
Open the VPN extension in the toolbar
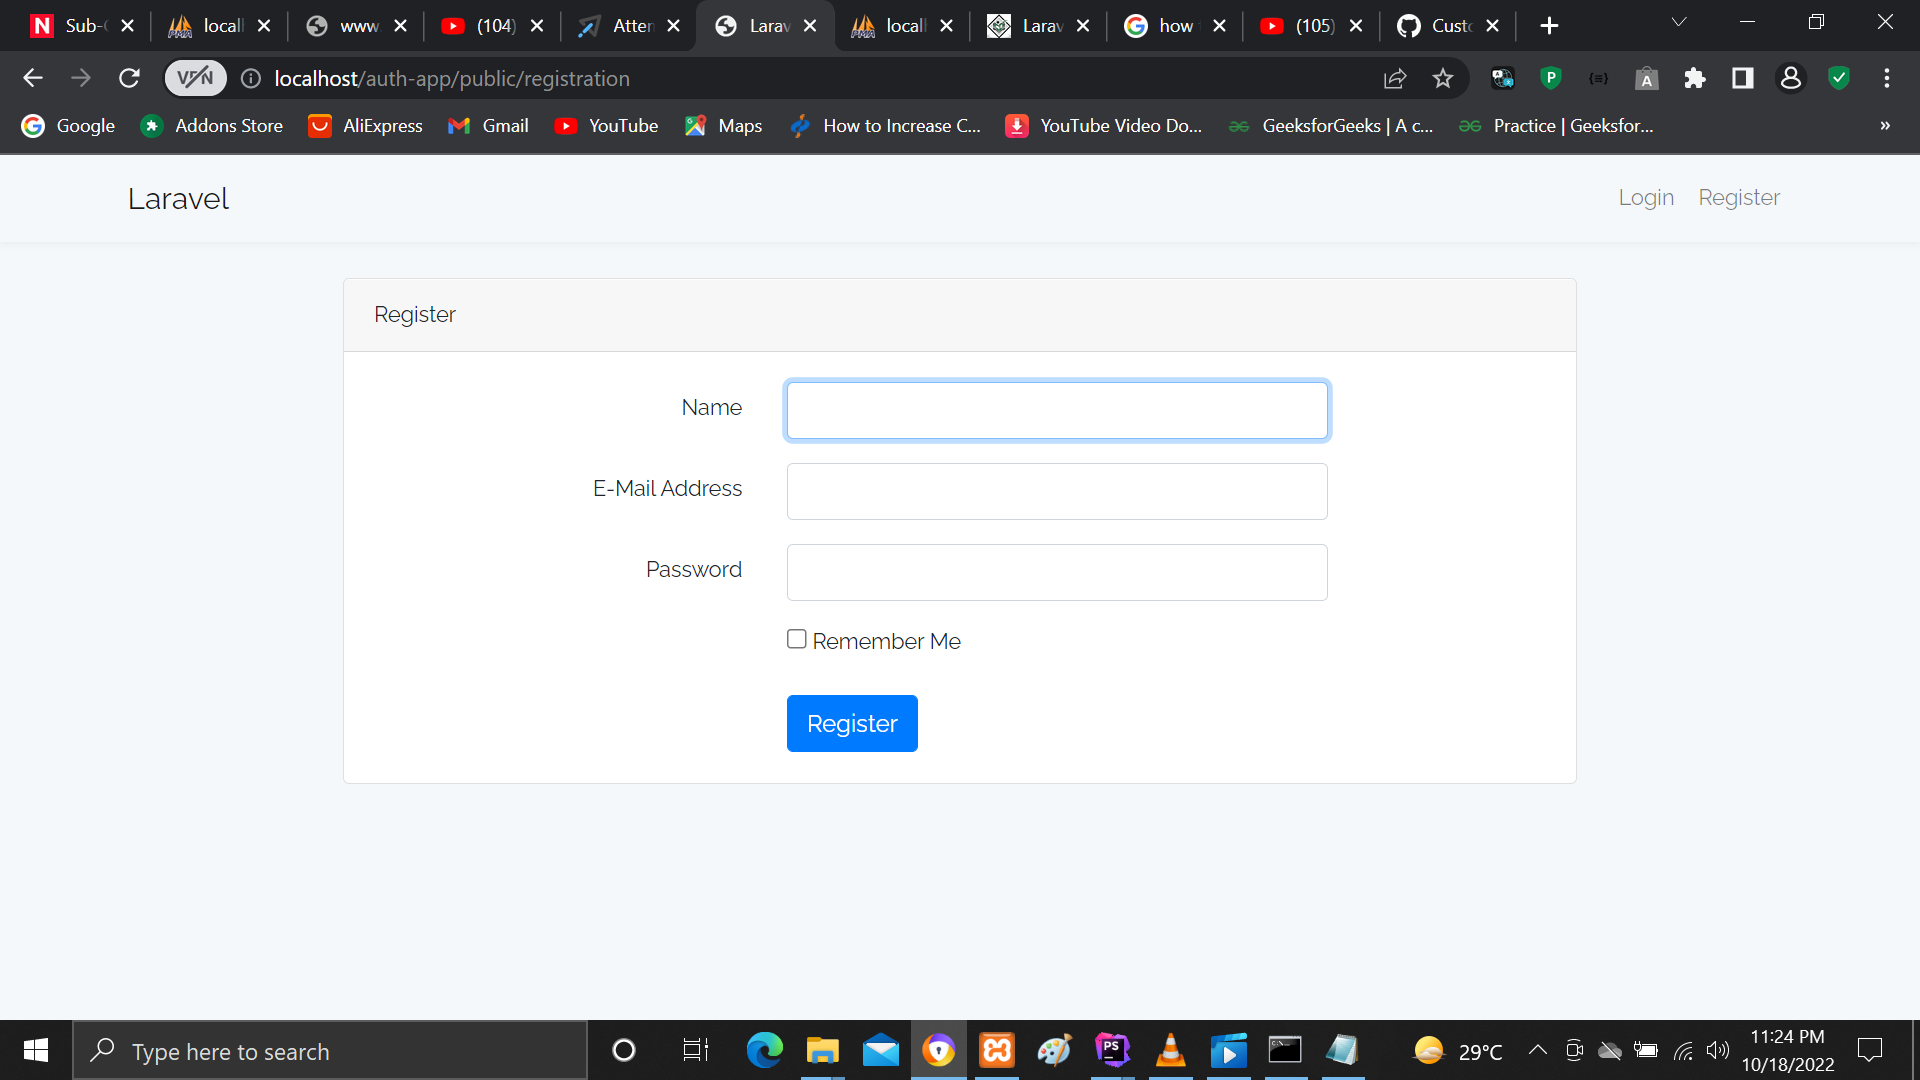(x=194, y=78)
